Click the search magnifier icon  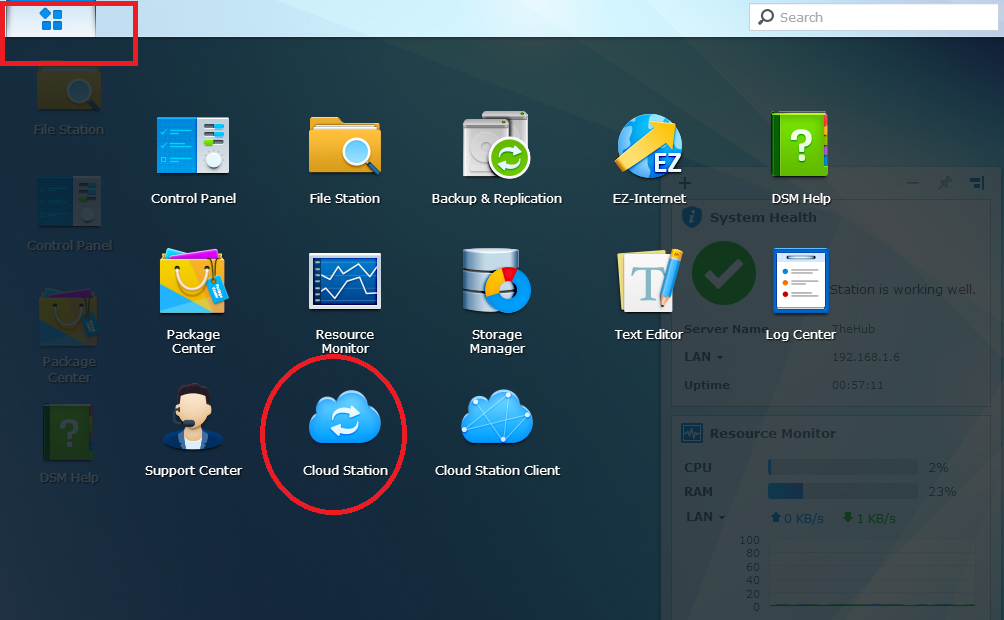[766, 17]
